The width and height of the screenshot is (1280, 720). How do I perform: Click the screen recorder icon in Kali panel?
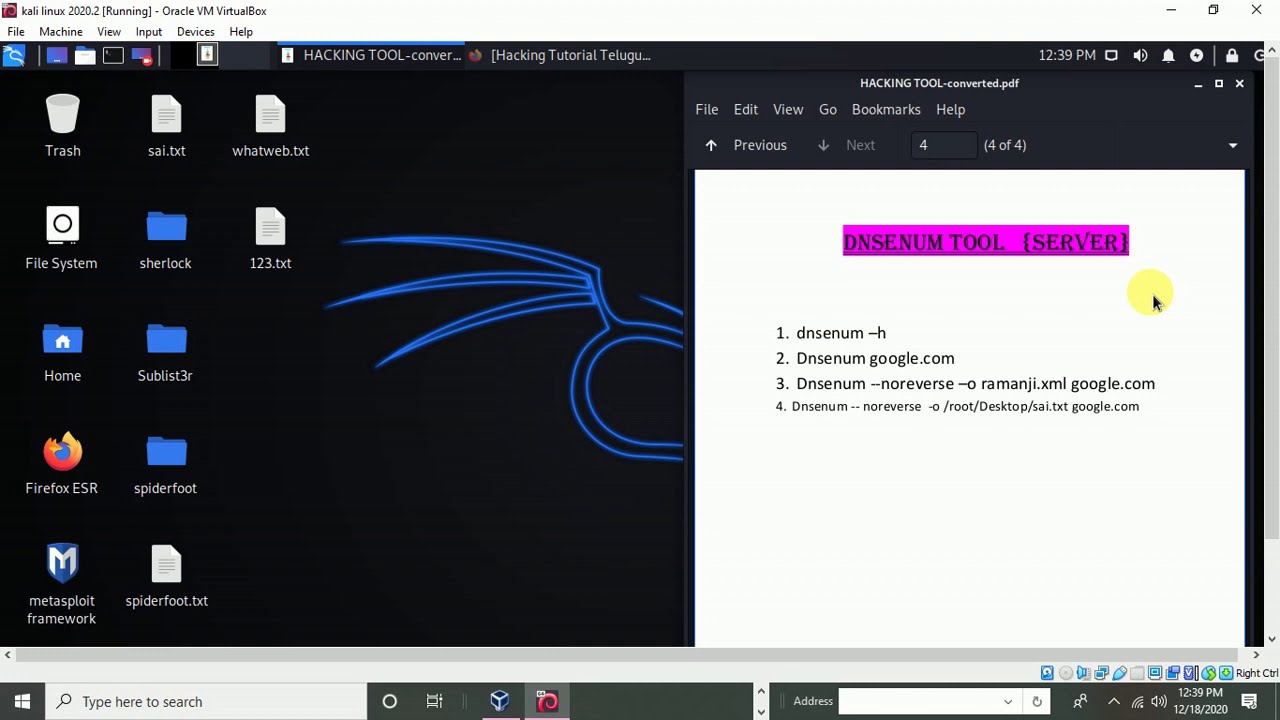(x=141, y=56)
